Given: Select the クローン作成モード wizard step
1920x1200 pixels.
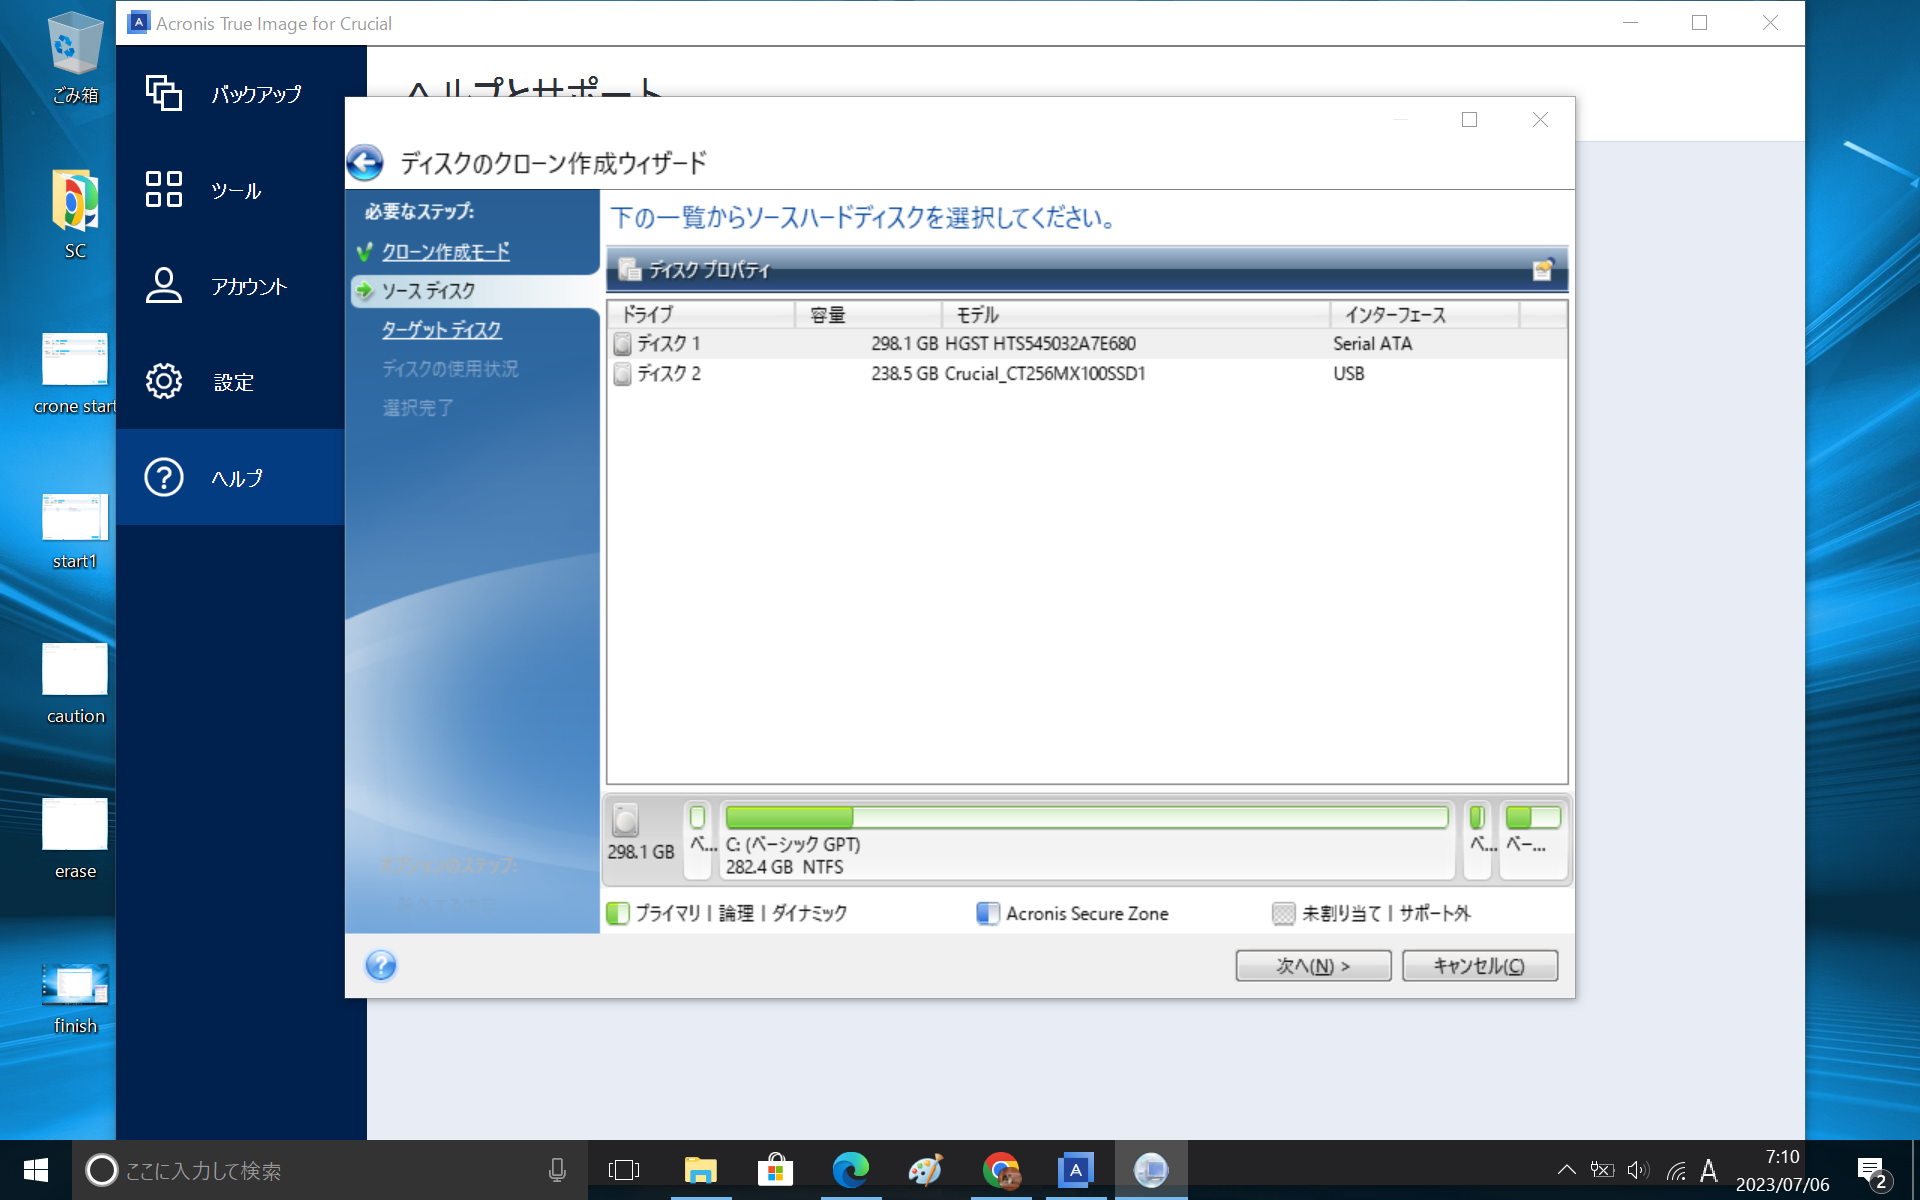Looking at the screenshot, I should pyautogui.click(x=444, y=252).
